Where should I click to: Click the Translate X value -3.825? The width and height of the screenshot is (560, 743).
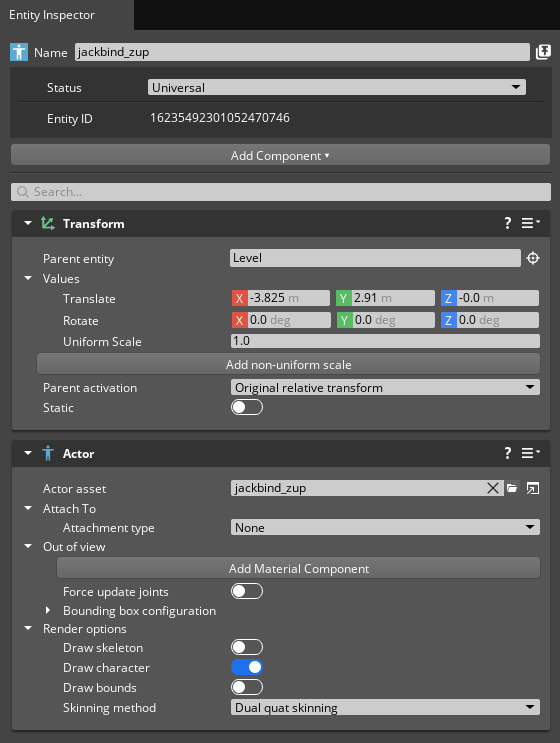[289, 298]
